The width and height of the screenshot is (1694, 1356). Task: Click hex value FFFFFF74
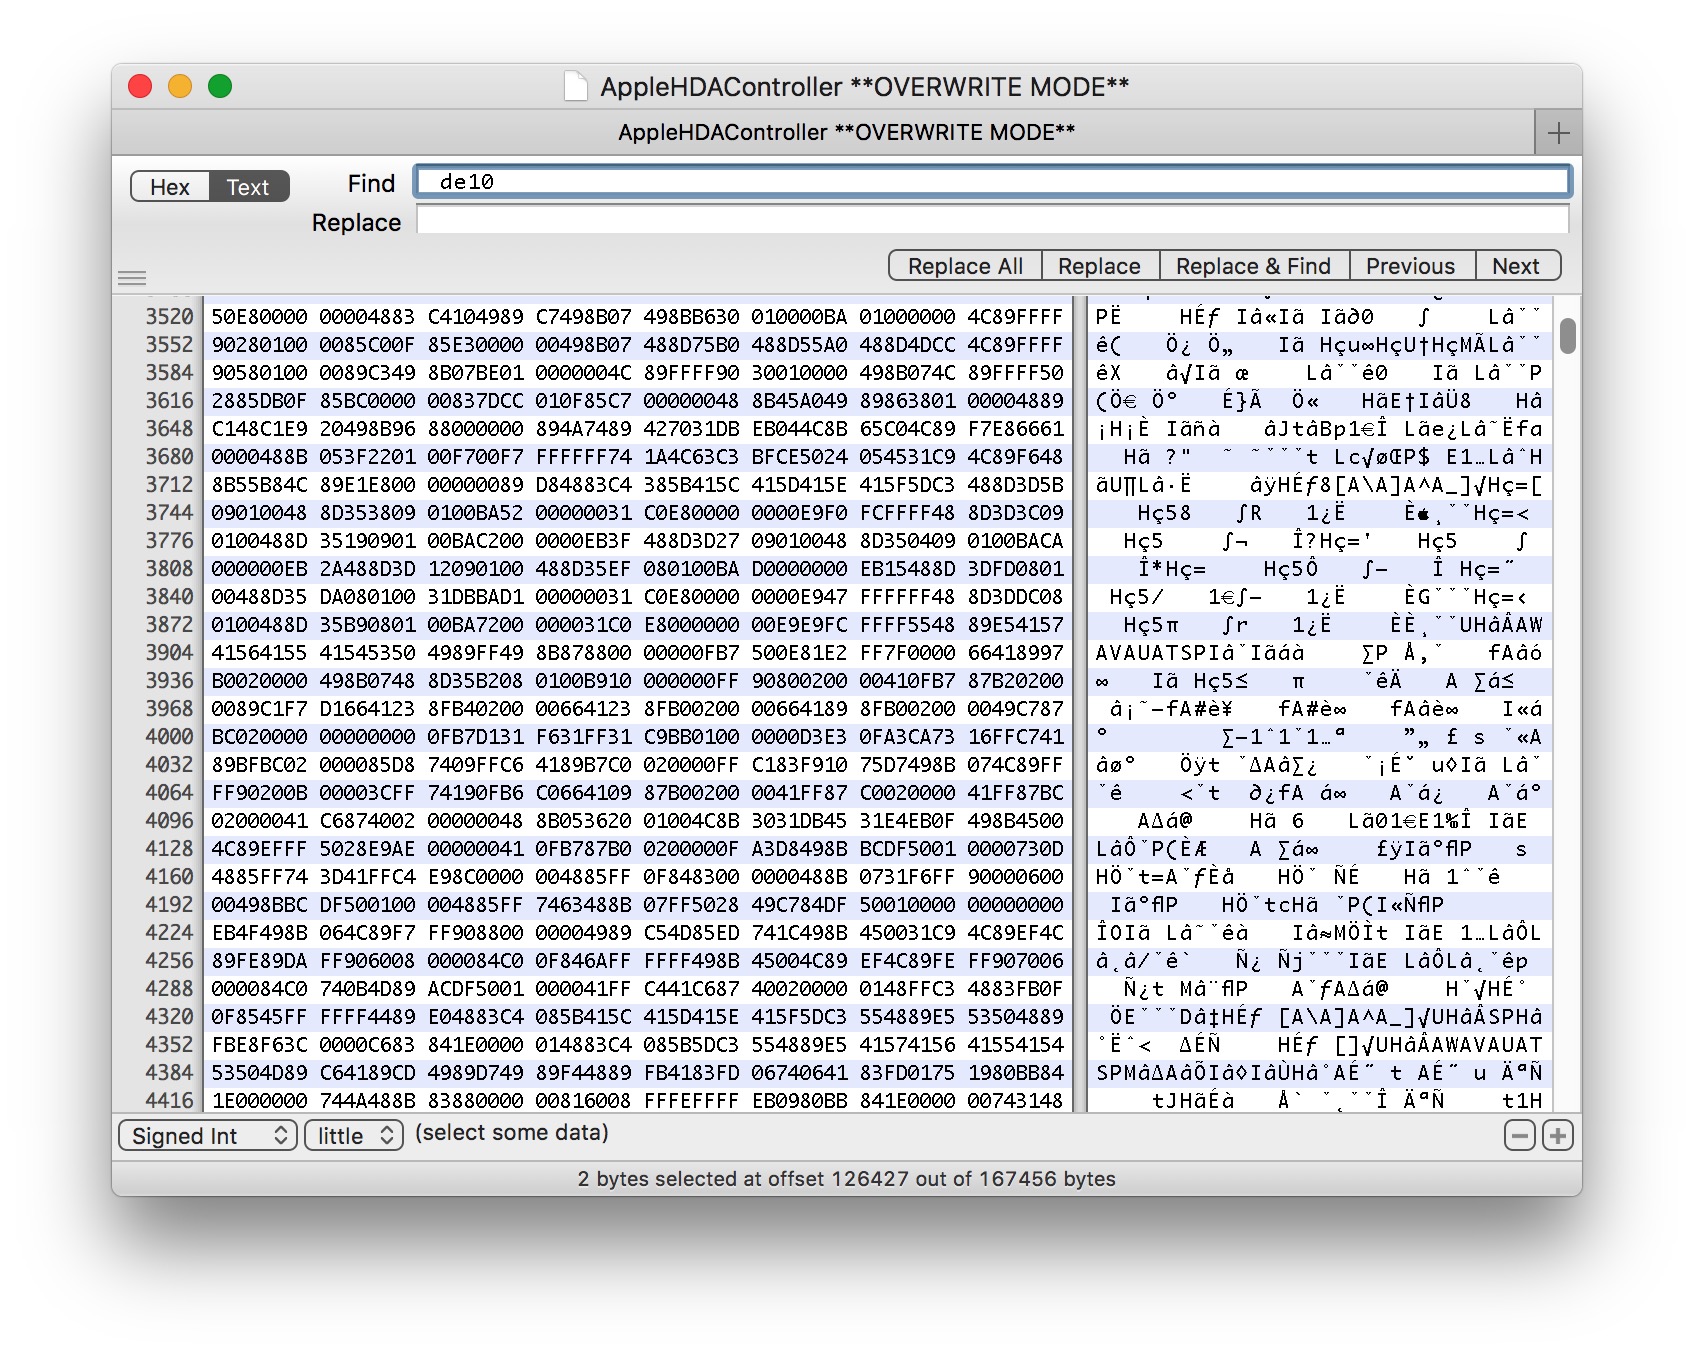click(x=584, y=457)
